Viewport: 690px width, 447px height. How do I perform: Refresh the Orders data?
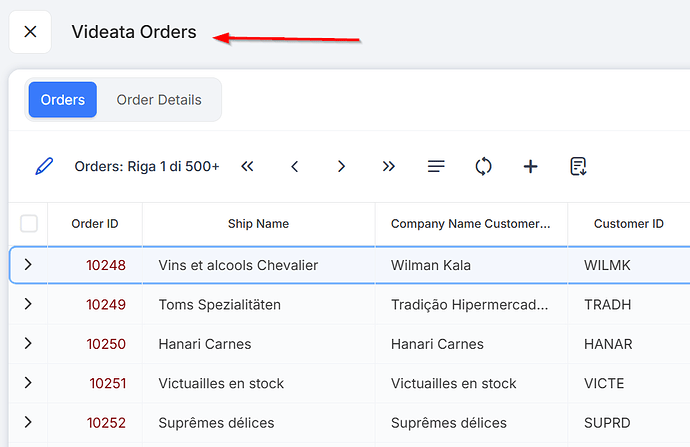483,166
